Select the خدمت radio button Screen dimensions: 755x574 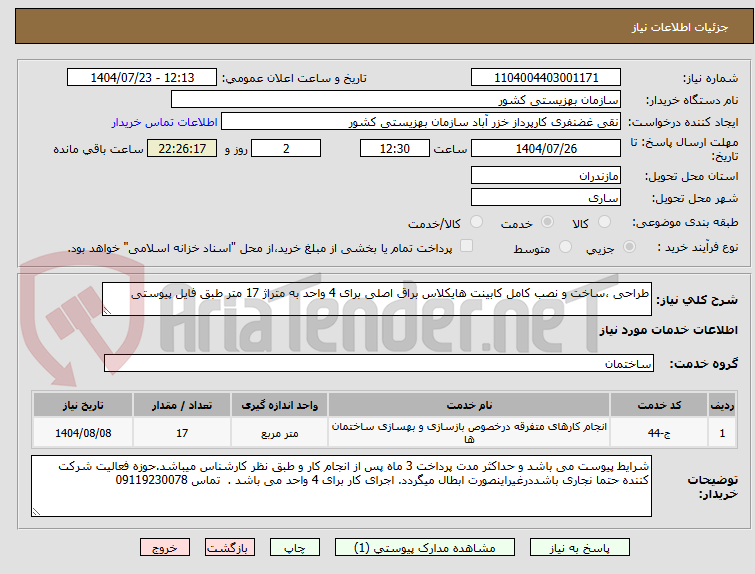[x=547, y=222]
